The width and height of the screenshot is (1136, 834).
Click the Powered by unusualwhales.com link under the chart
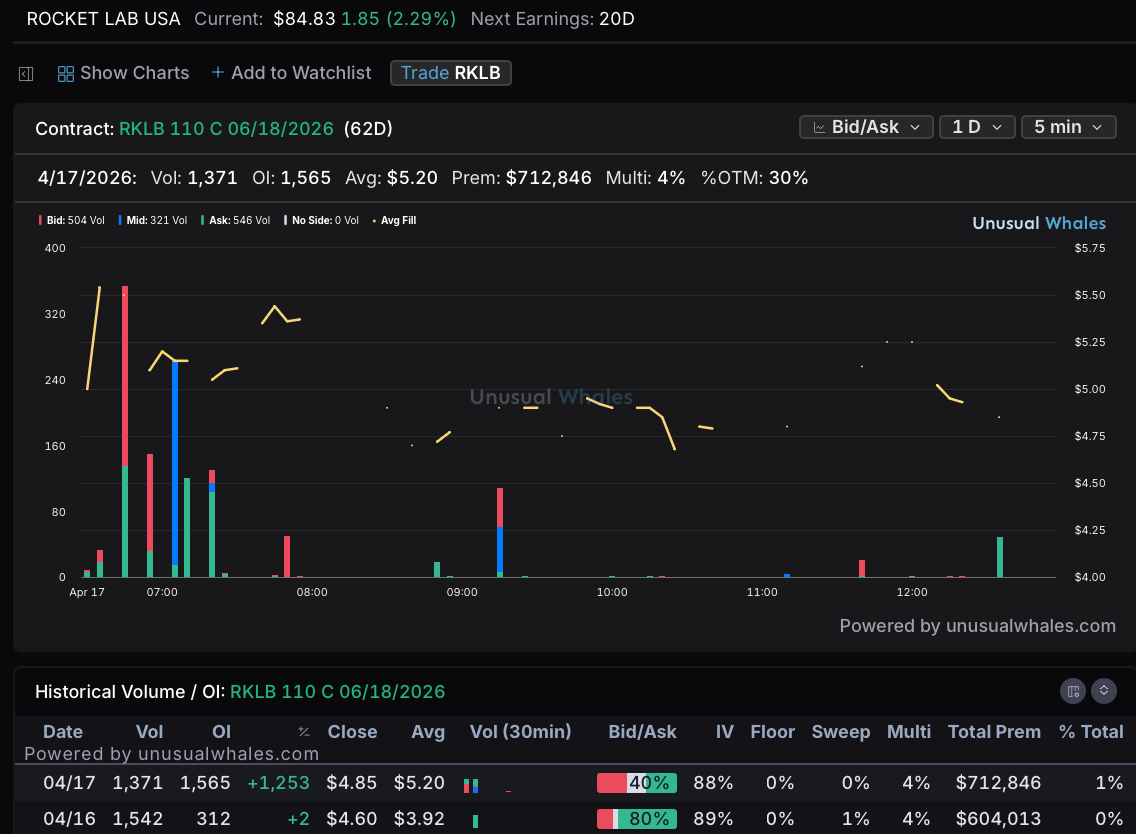(x=977, y=626)
